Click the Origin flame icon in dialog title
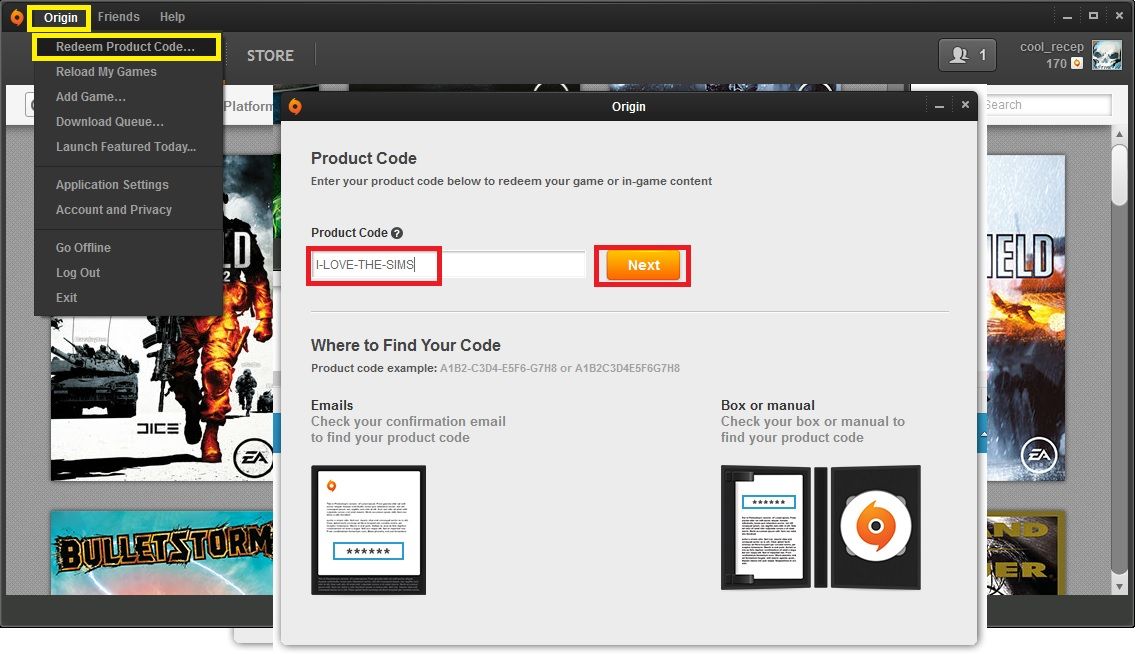The height and width of the screenshot is (654, 1139). coord(295,106)
